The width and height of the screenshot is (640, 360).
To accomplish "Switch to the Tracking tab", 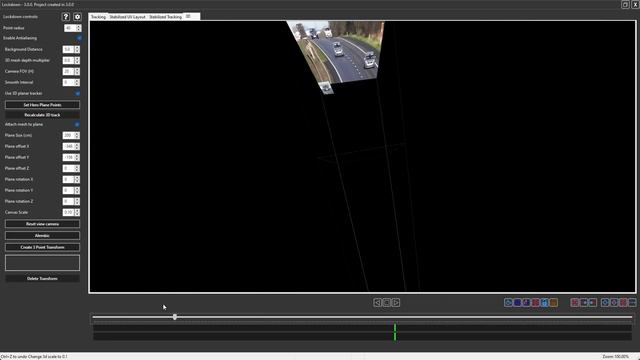I will [98, 17].
